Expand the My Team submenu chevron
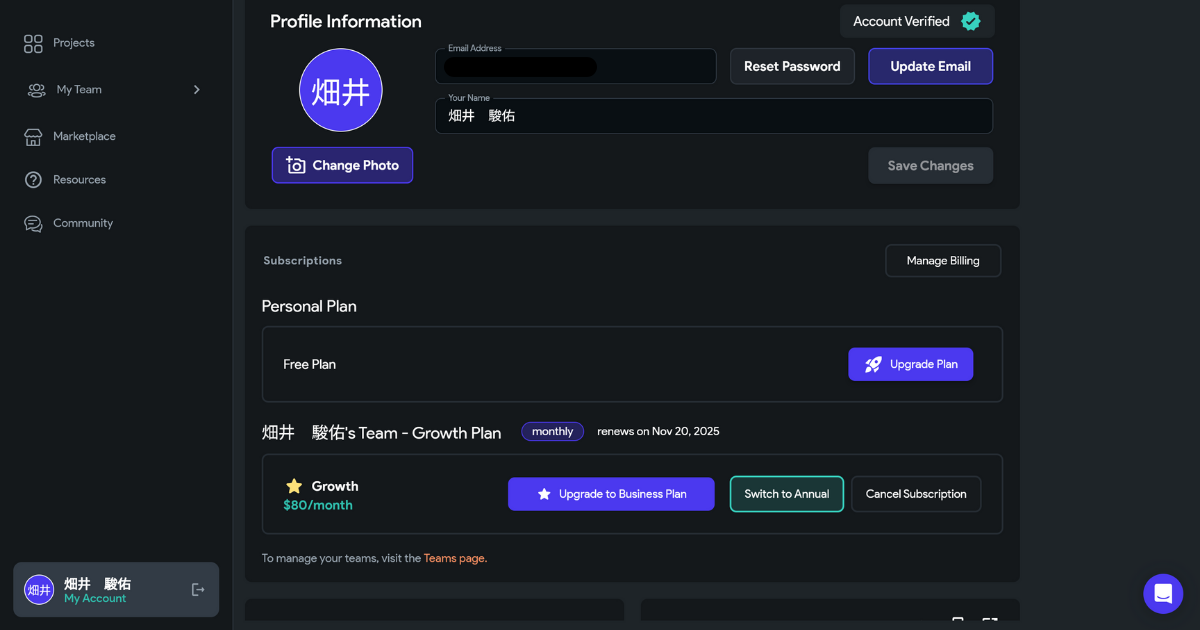This screenshot has width=1200, height=630. pyautogui.click(x=197, y=90)
